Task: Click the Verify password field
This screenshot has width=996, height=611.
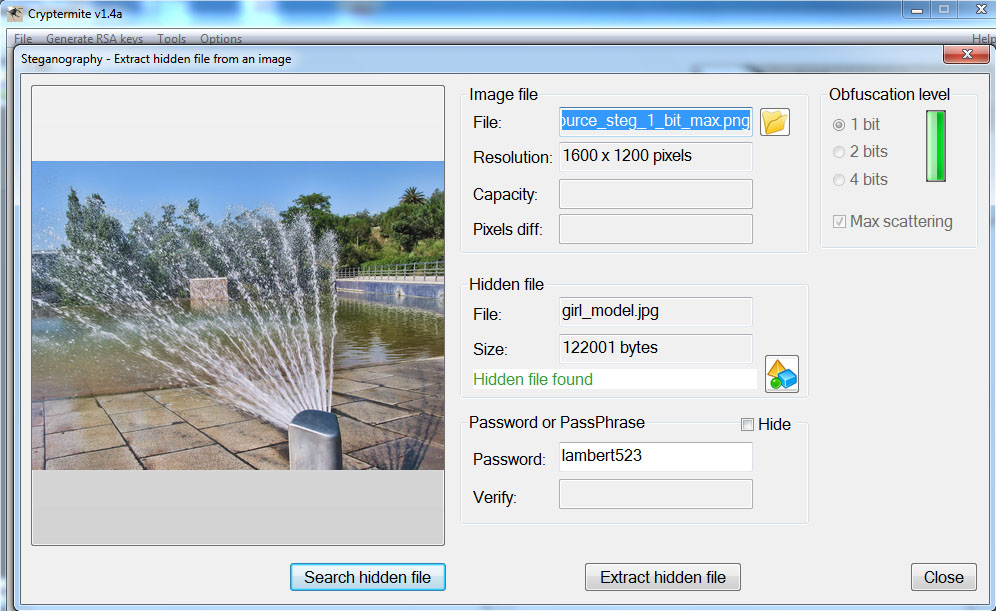Action: tap(656, 494)
